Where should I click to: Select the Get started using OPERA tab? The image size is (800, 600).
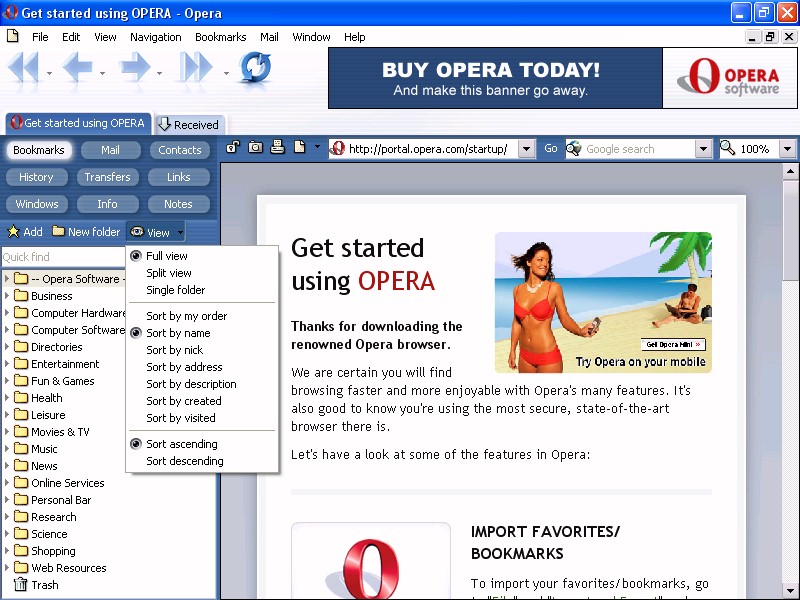click(79, 123)
